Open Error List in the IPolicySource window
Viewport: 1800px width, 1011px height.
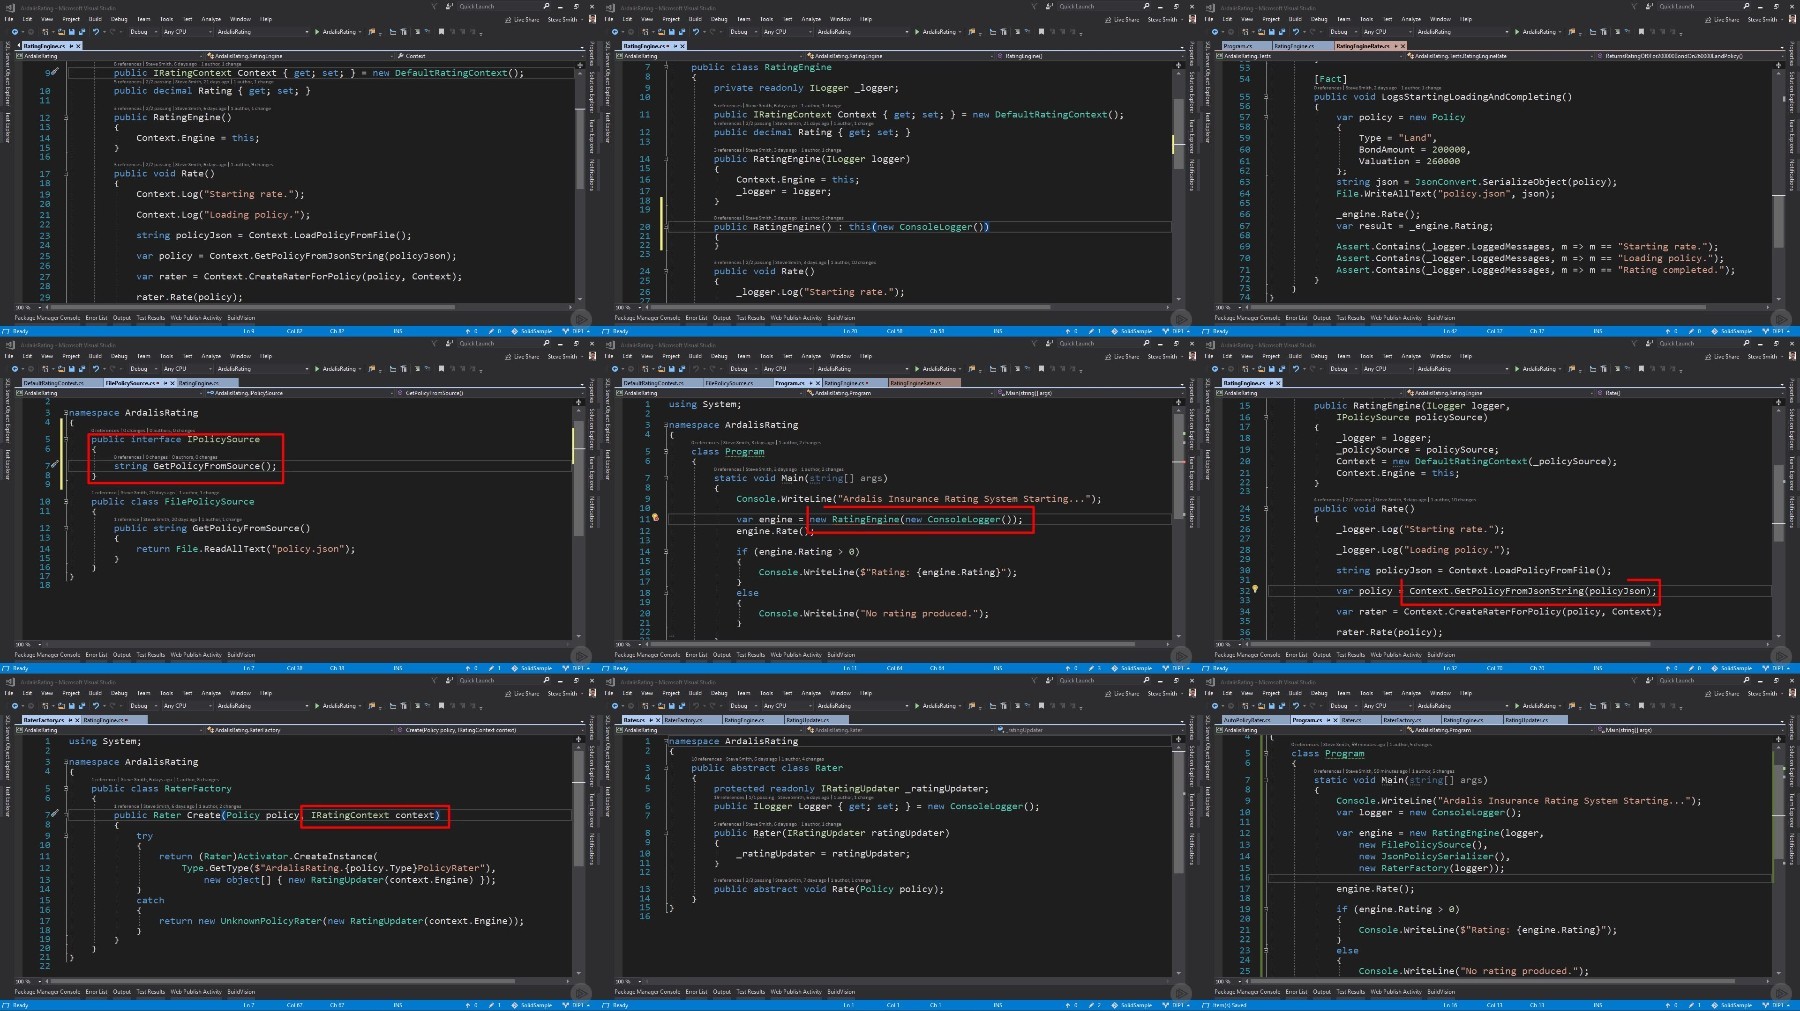click(96, 655)
